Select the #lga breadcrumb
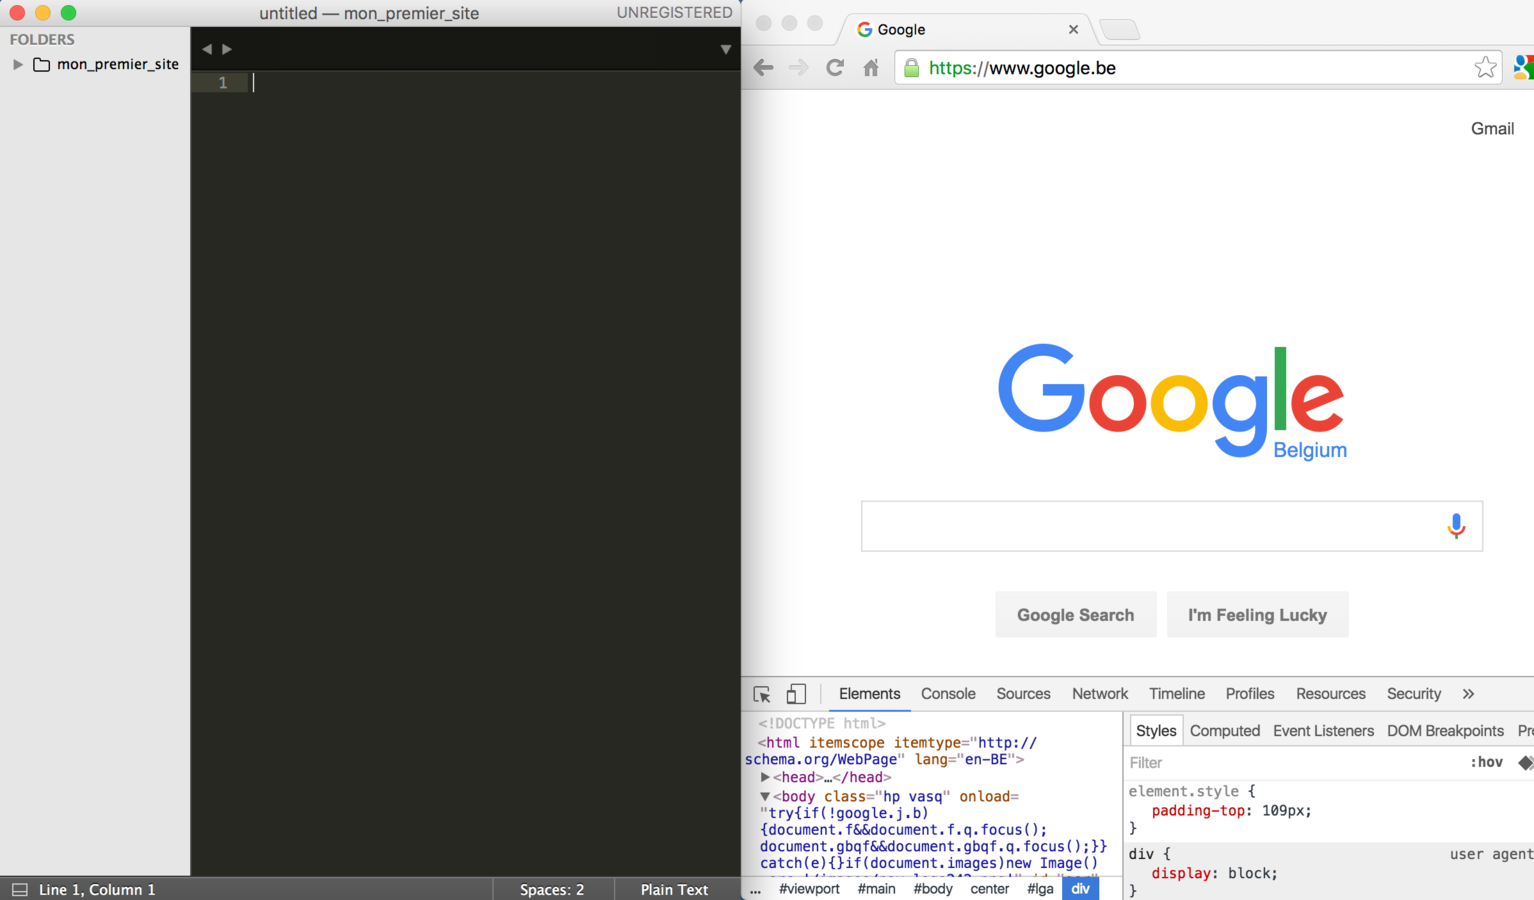The width and height of the screenshot is (1534, 900). point(1040,889)
